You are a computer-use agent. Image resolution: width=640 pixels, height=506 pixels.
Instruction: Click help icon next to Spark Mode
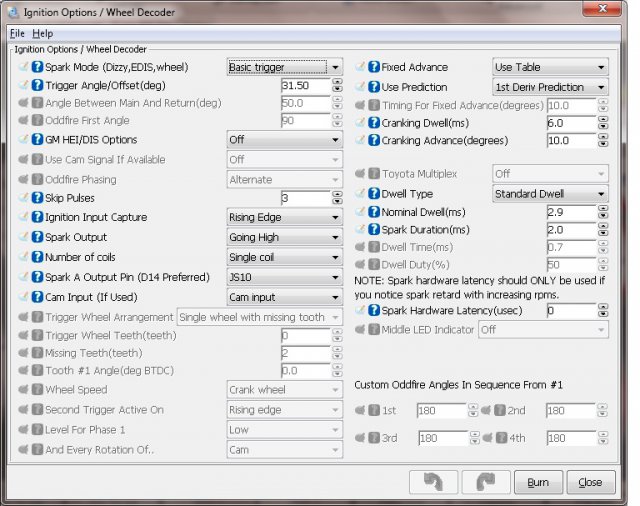point(37,67)
